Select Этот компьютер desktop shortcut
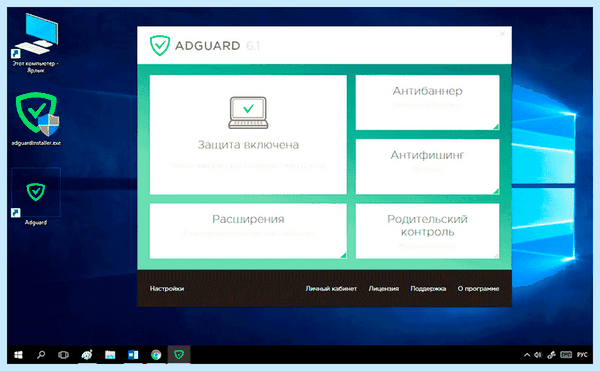 point(35,43)
